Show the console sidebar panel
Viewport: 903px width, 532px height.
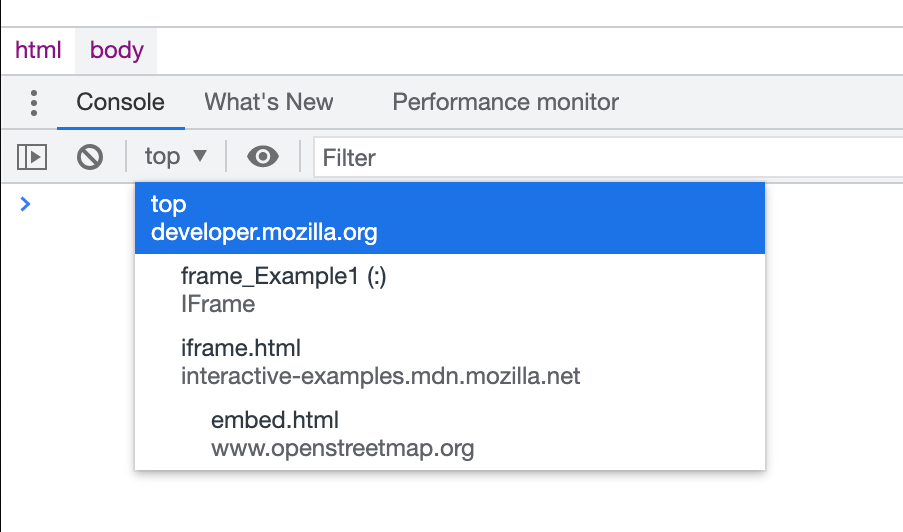click(x=33, y=156)
